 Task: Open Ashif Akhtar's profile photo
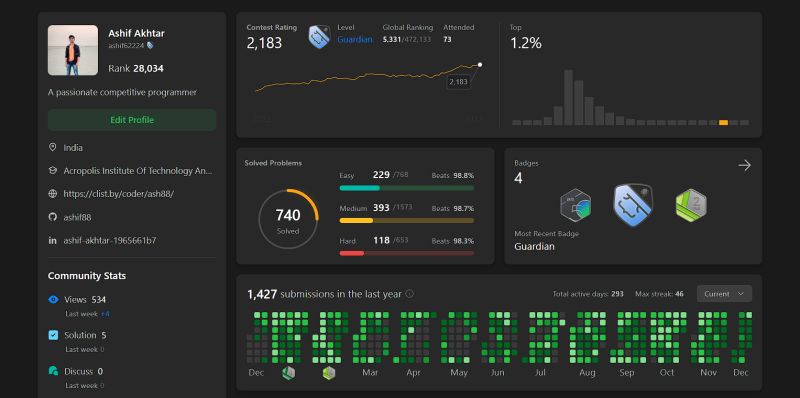(73, 51)
